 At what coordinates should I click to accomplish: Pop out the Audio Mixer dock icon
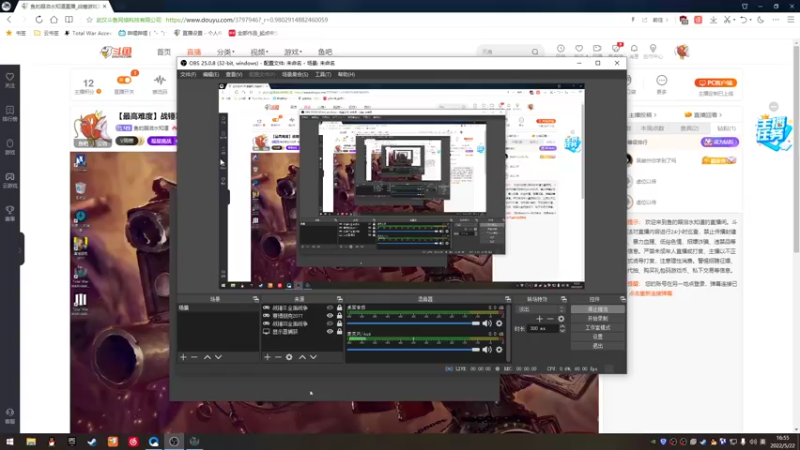pos(508,299)
